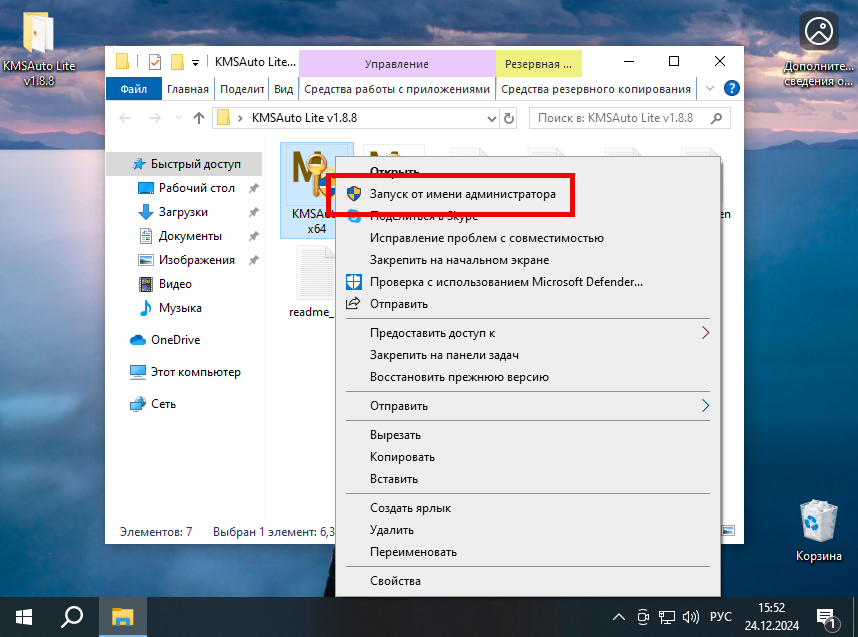Open the Start menu icon

[x=23, y=616]
